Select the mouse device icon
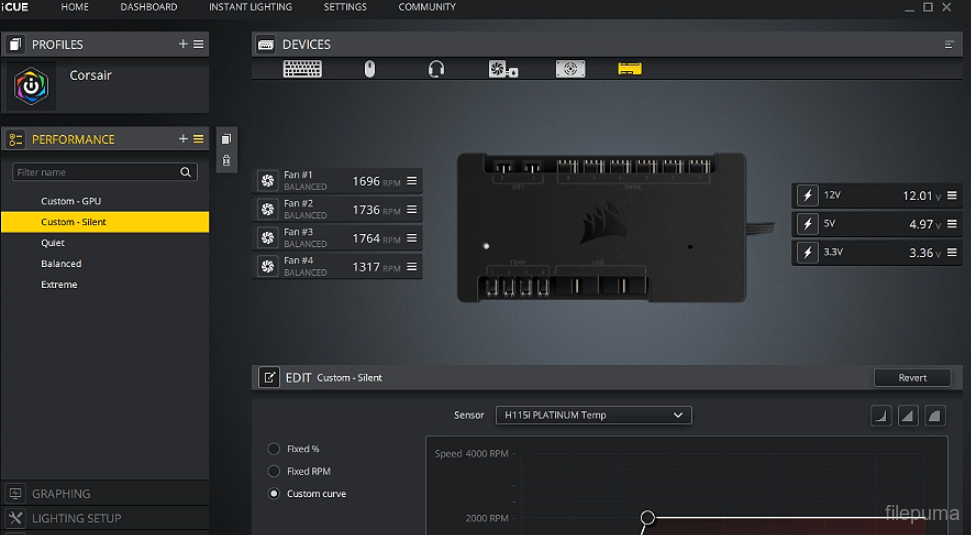971x535 pixels. (369, 69)
